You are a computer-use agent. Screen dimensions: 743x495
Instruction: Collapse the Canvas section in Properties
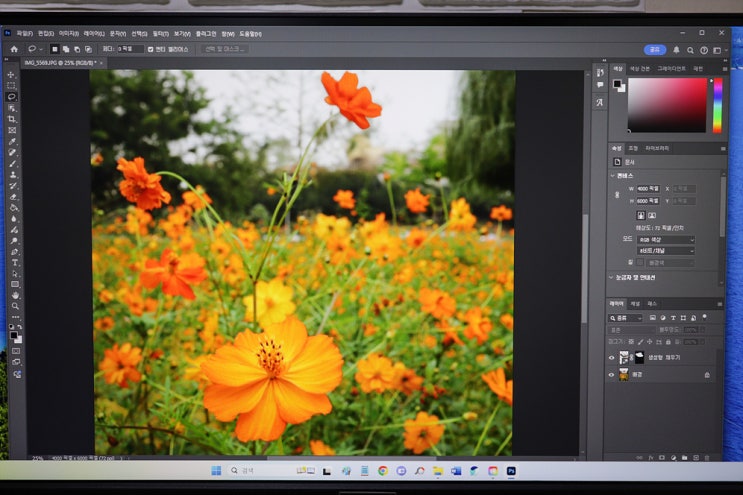click(x=614, y=175)
